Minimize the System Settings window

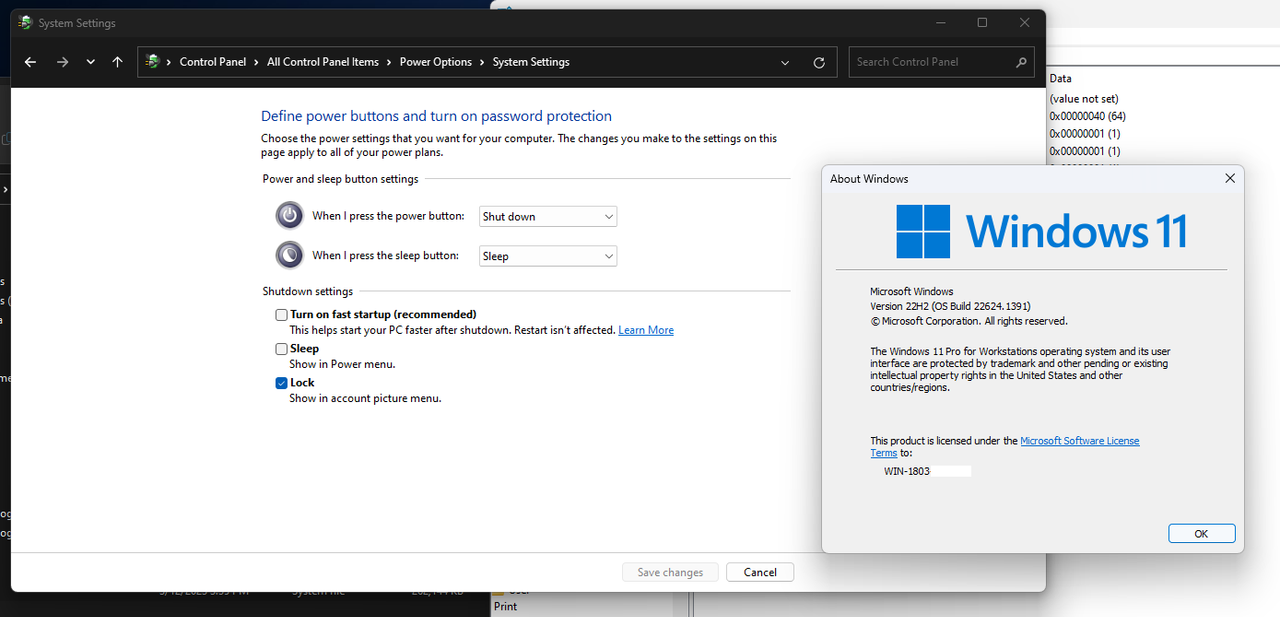(940, 23)
